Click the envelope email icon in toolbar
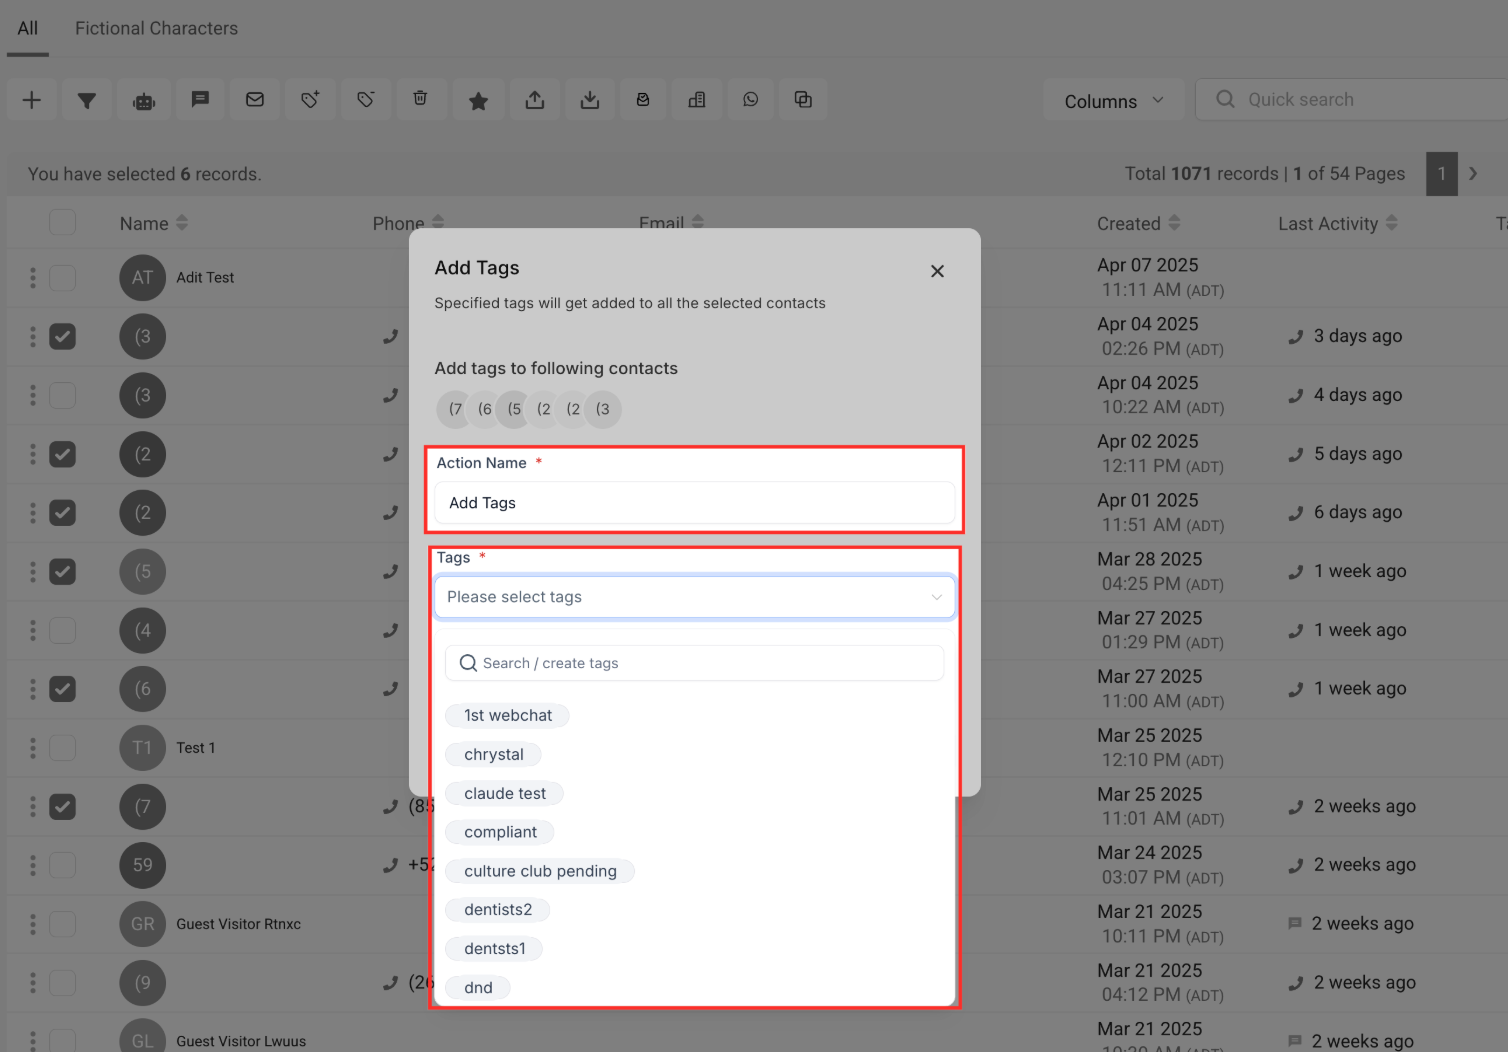1508x1052 pixels. tap(255, 100)
